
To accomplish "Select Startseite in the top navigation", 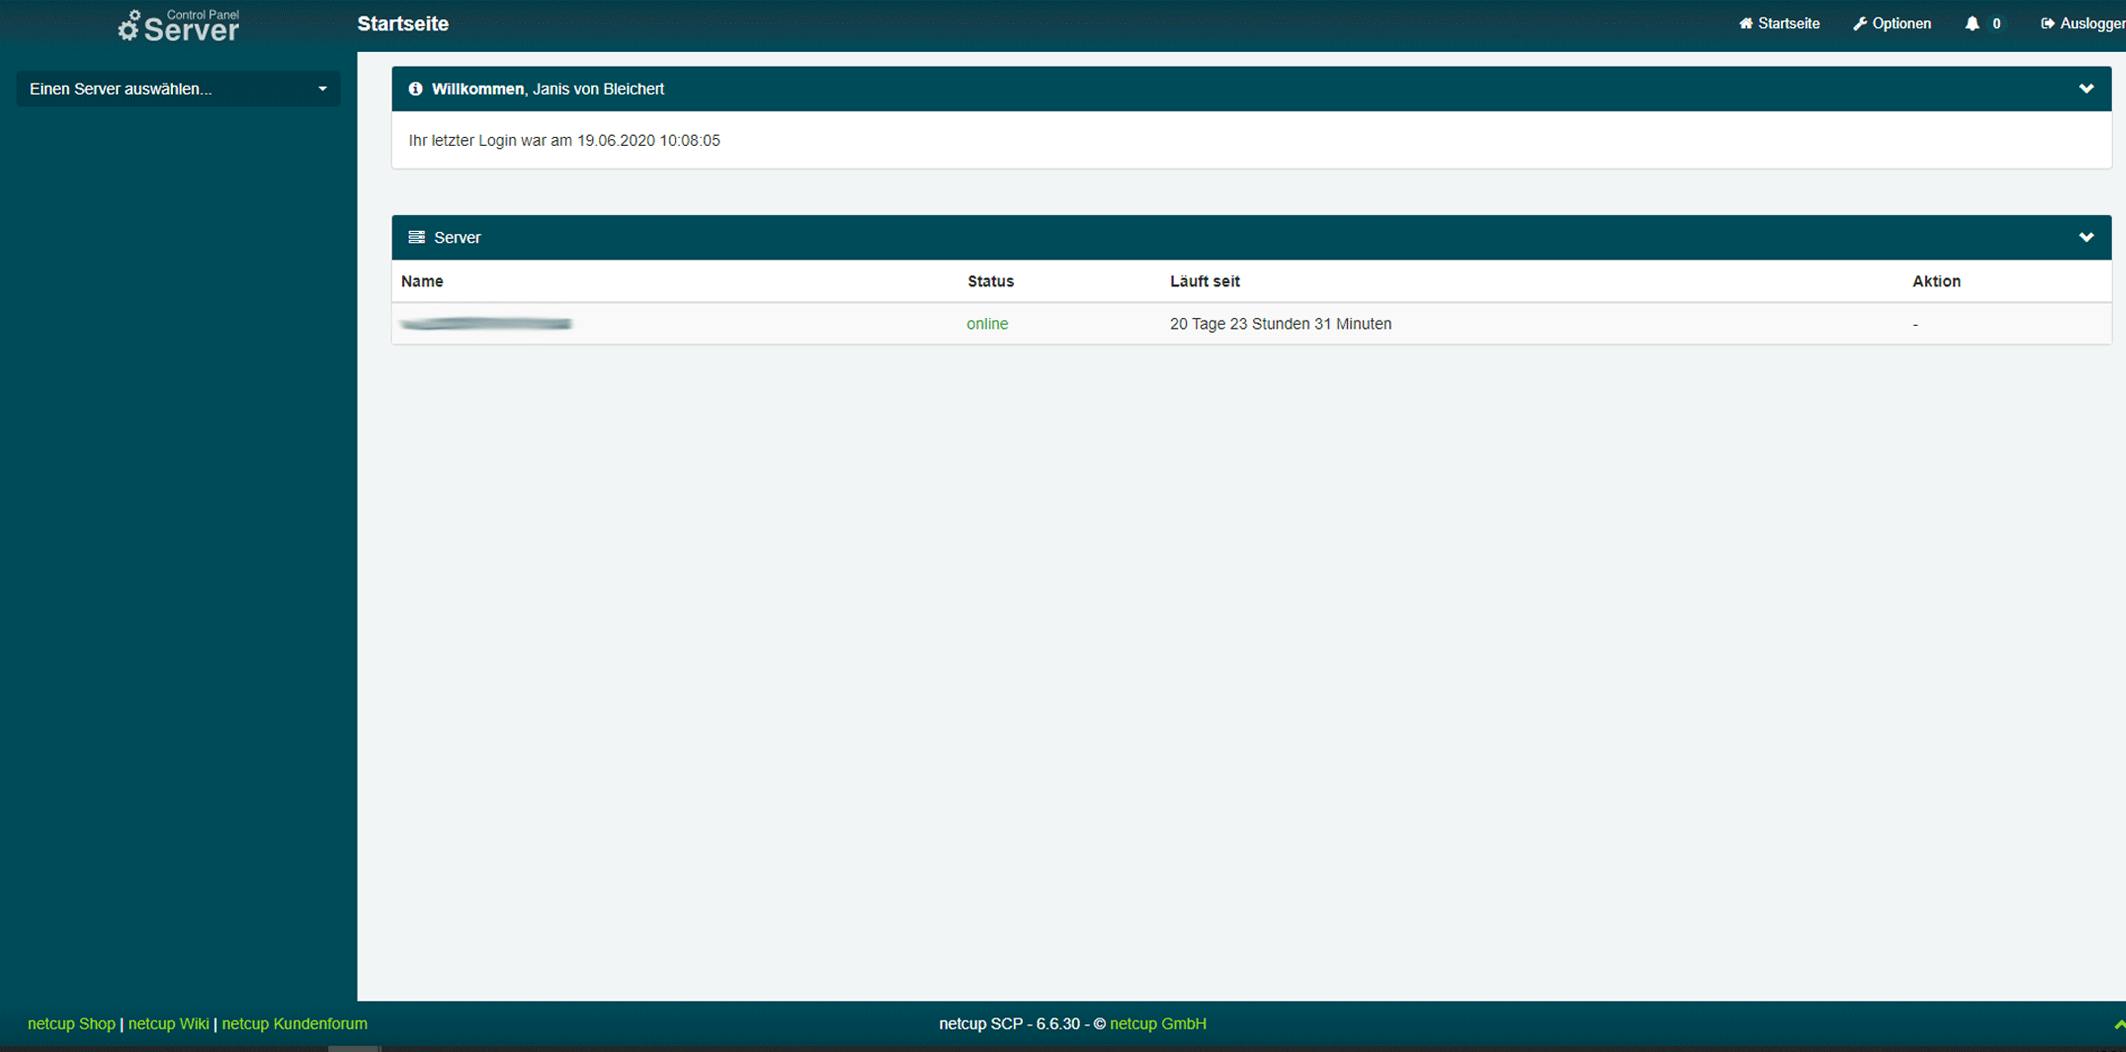I will 1789,23.
